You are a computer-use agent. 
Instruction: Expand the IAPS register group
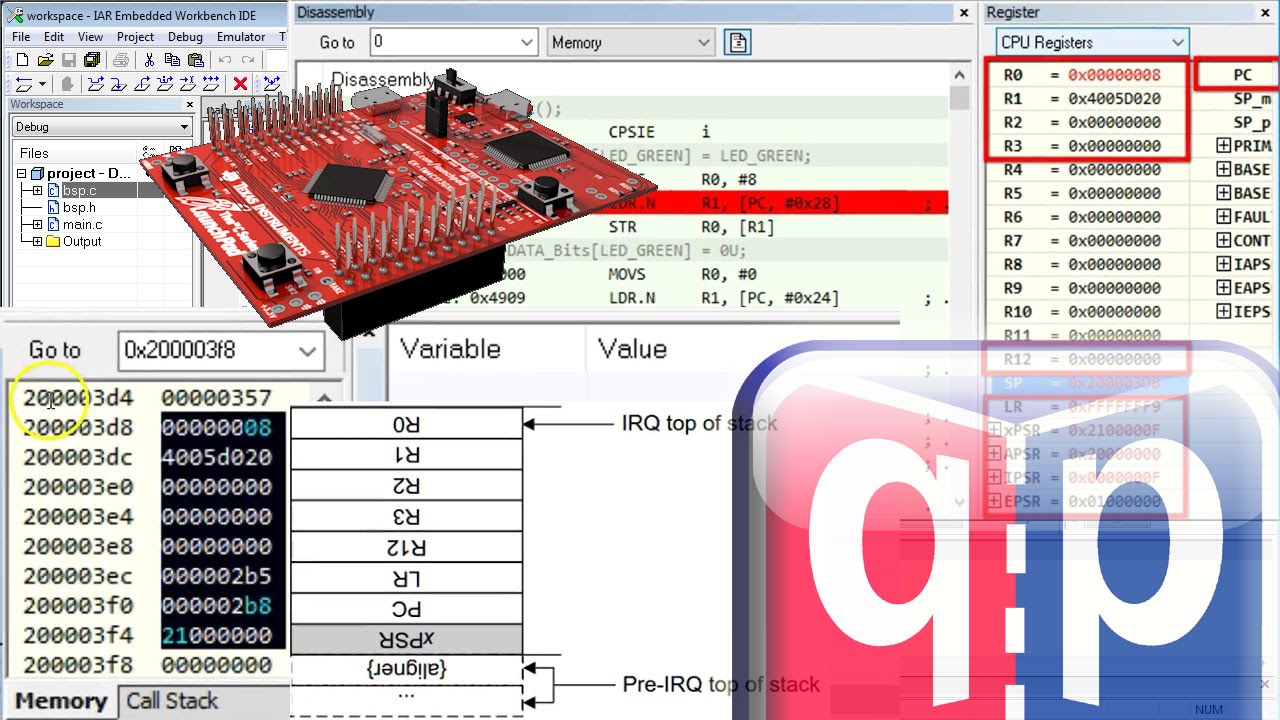(1223, 264)
